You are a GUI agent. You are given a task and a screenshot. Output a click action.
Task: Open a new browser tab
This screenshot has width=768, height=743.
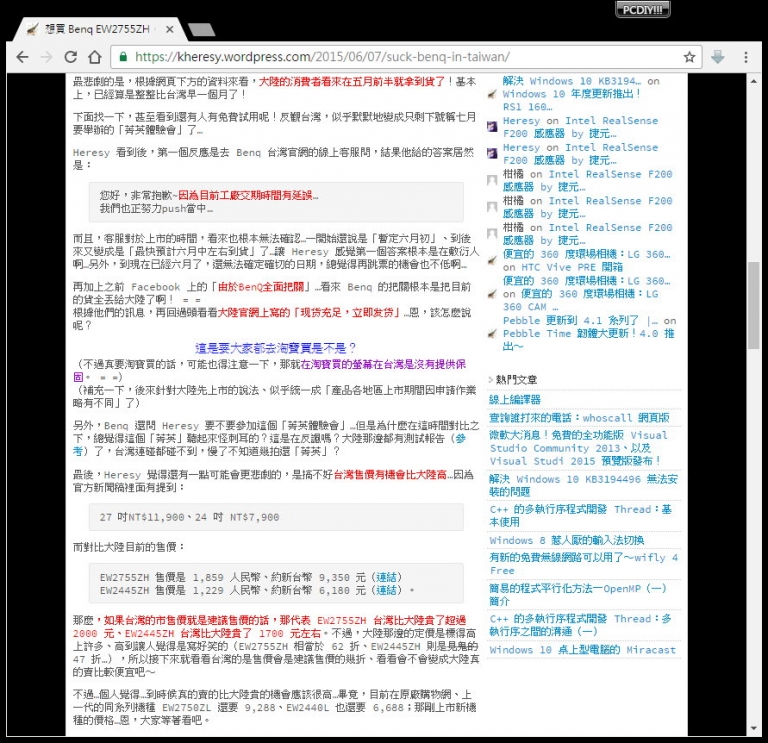[201, 30]
